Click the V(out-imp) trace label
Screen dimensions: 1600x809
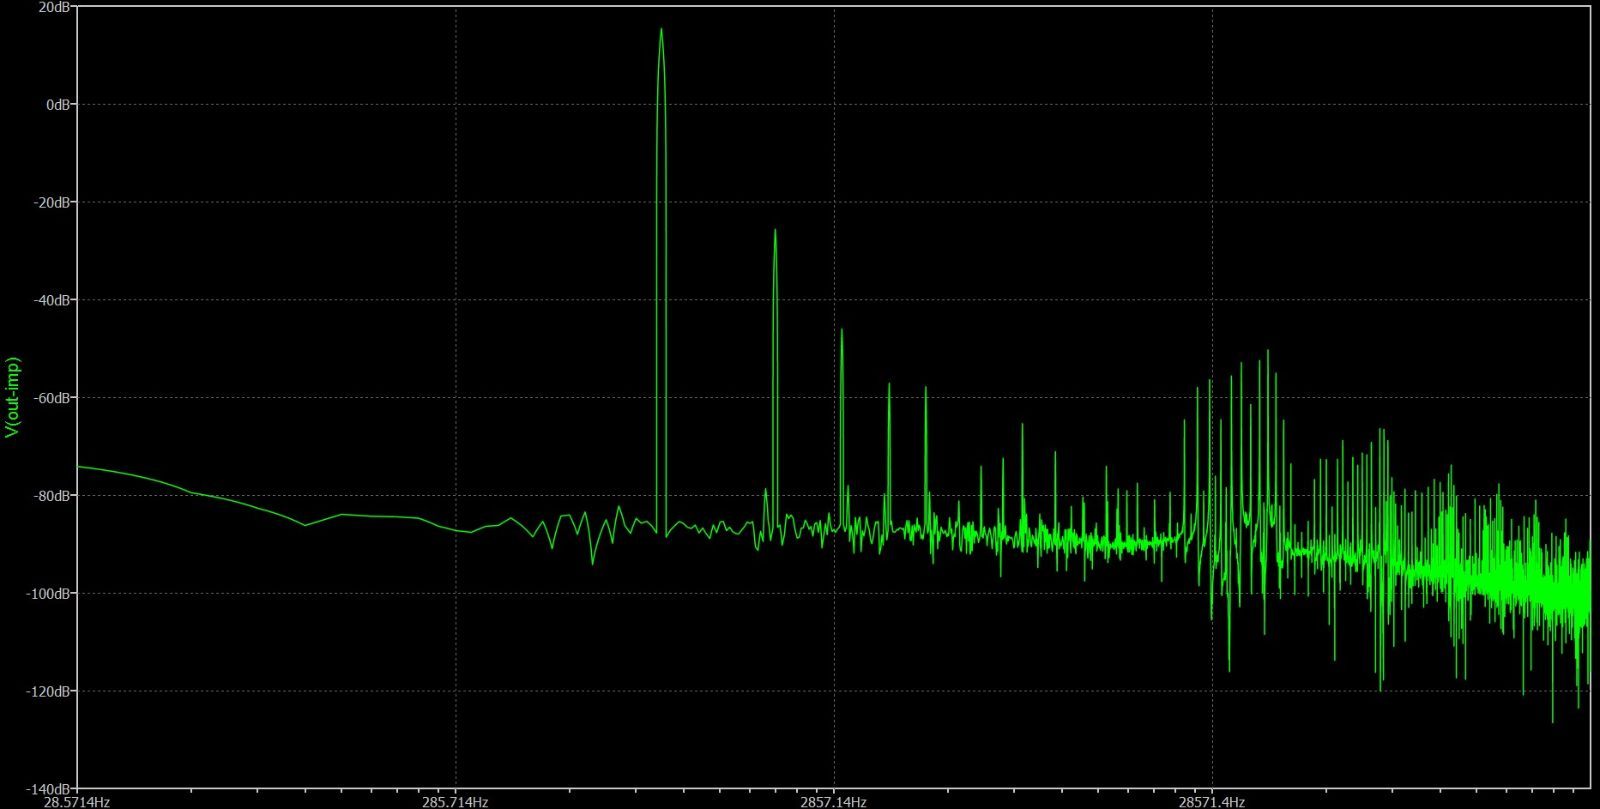click(x=13, y=397)
